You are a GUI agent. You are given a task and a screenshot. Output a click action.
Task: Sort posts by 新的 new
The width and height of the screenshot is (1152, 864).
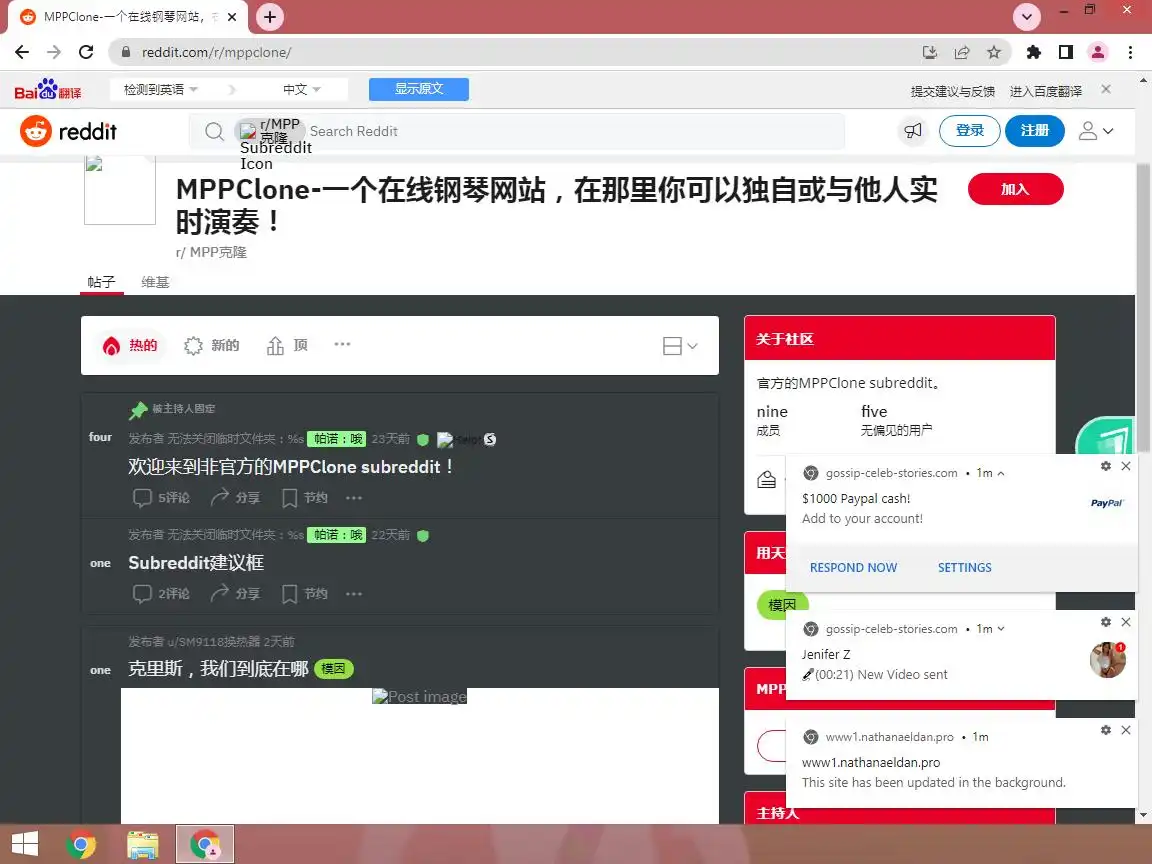point(212,345)
